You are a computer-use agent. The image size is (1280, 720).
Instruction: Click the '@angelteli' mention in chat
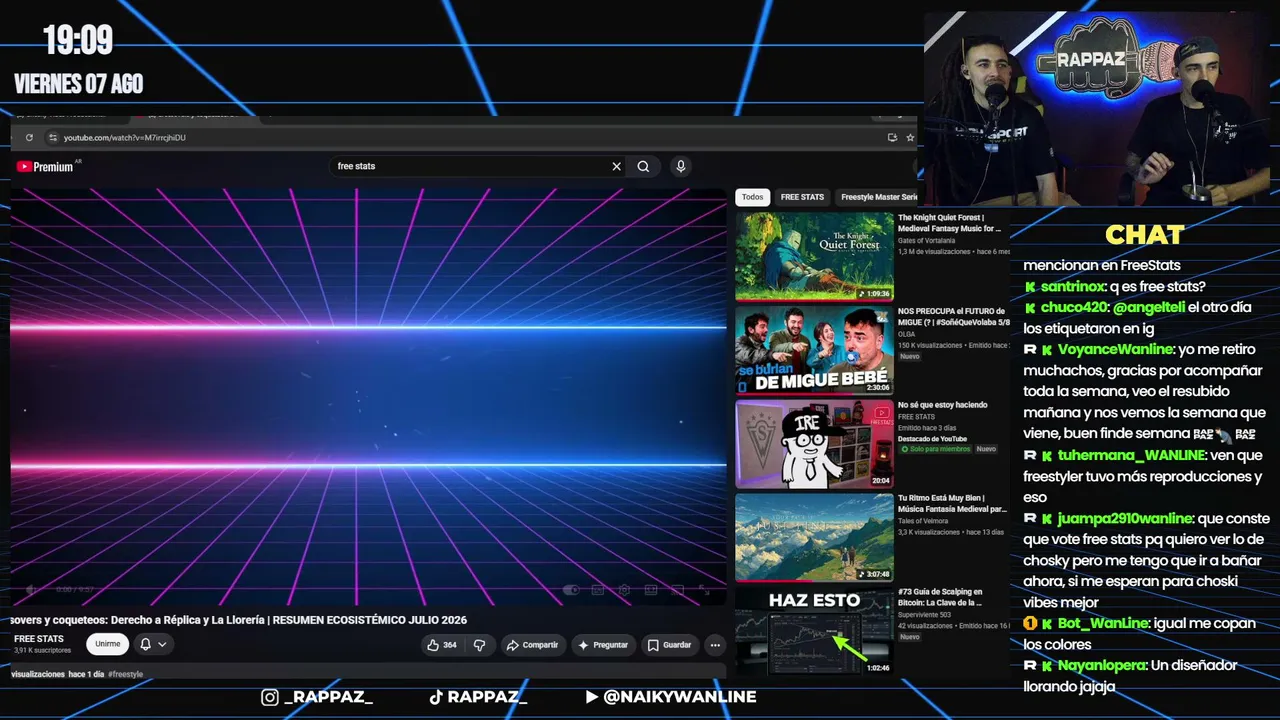tap(1148, 308)
